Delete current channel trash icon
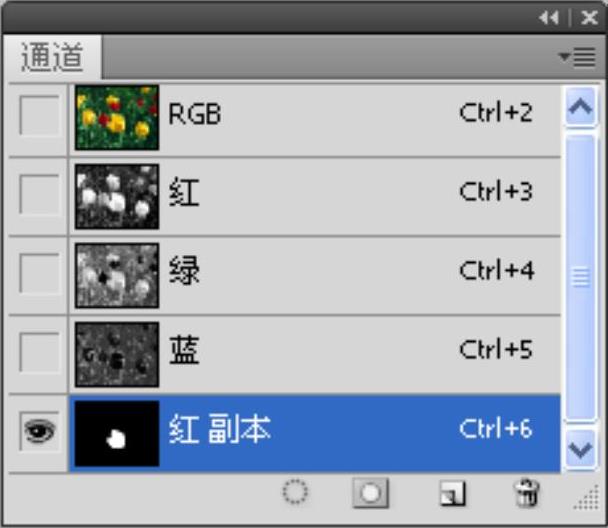Screen dimensions: 608x528 pyautogui.click(x=527, y=493)
